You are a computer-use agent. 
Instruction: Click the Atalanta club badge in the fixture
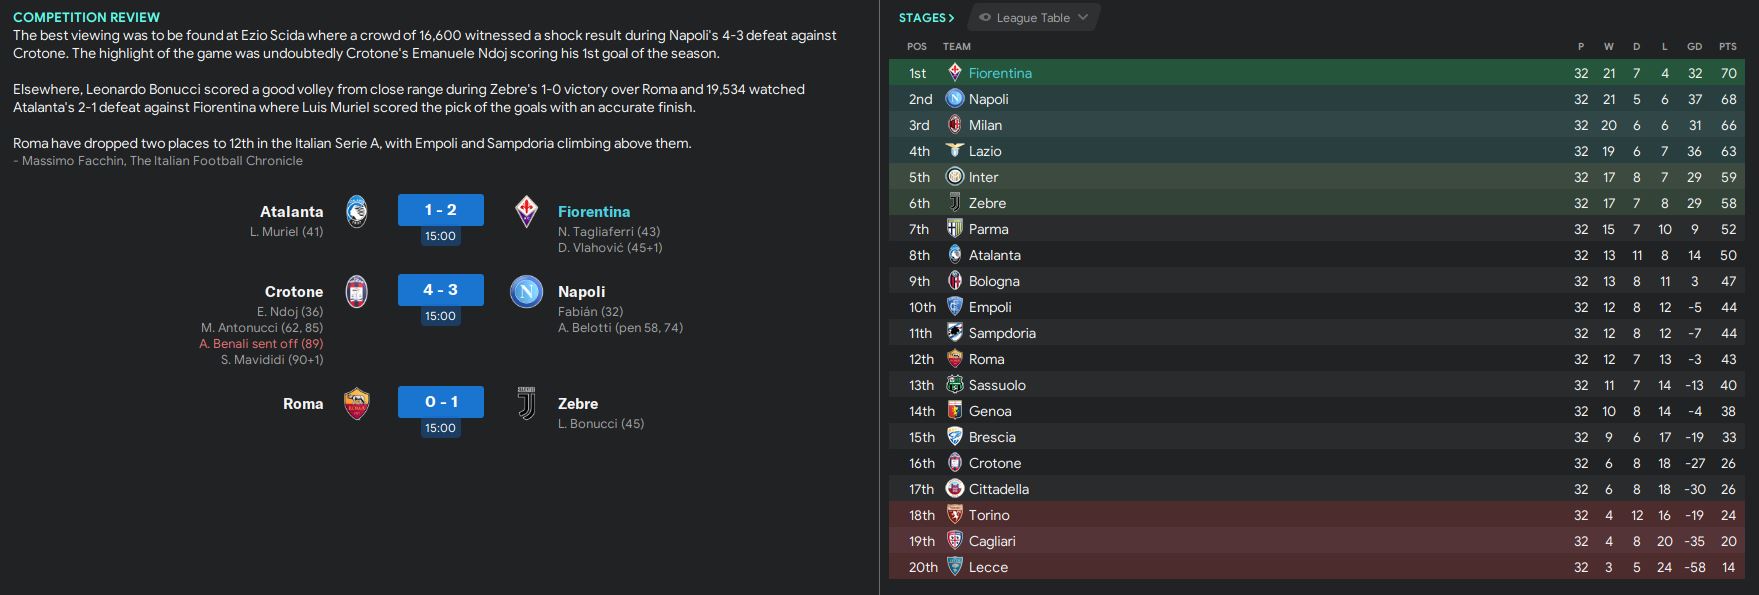click(x=357, y=212)
